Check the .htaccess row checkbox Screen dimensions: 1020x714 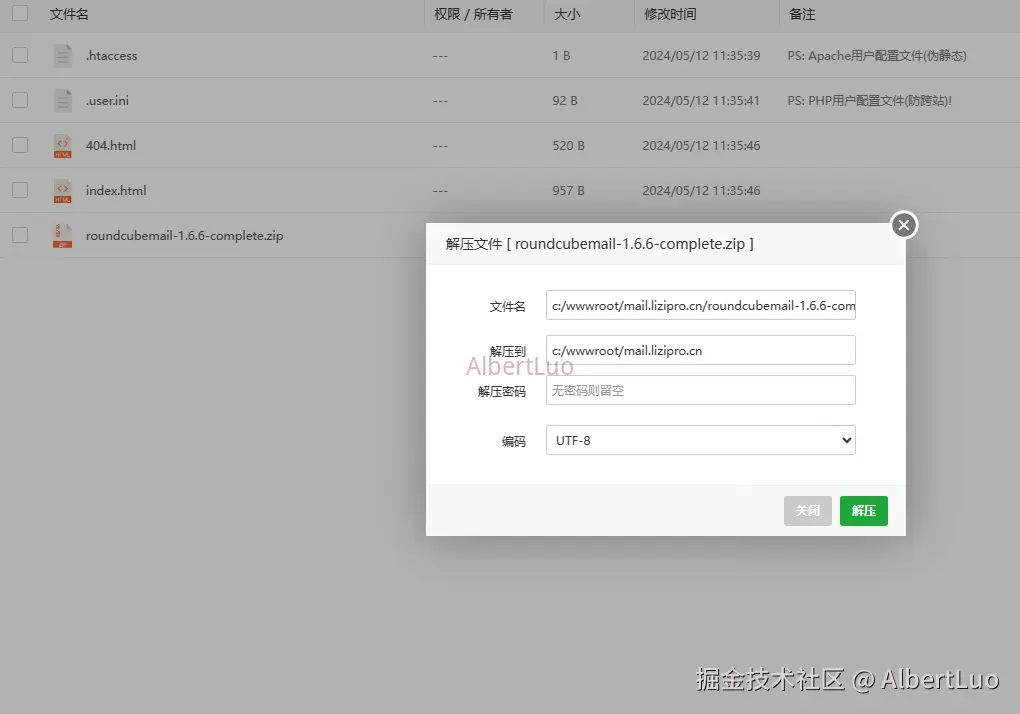click(x=20, y=55)
